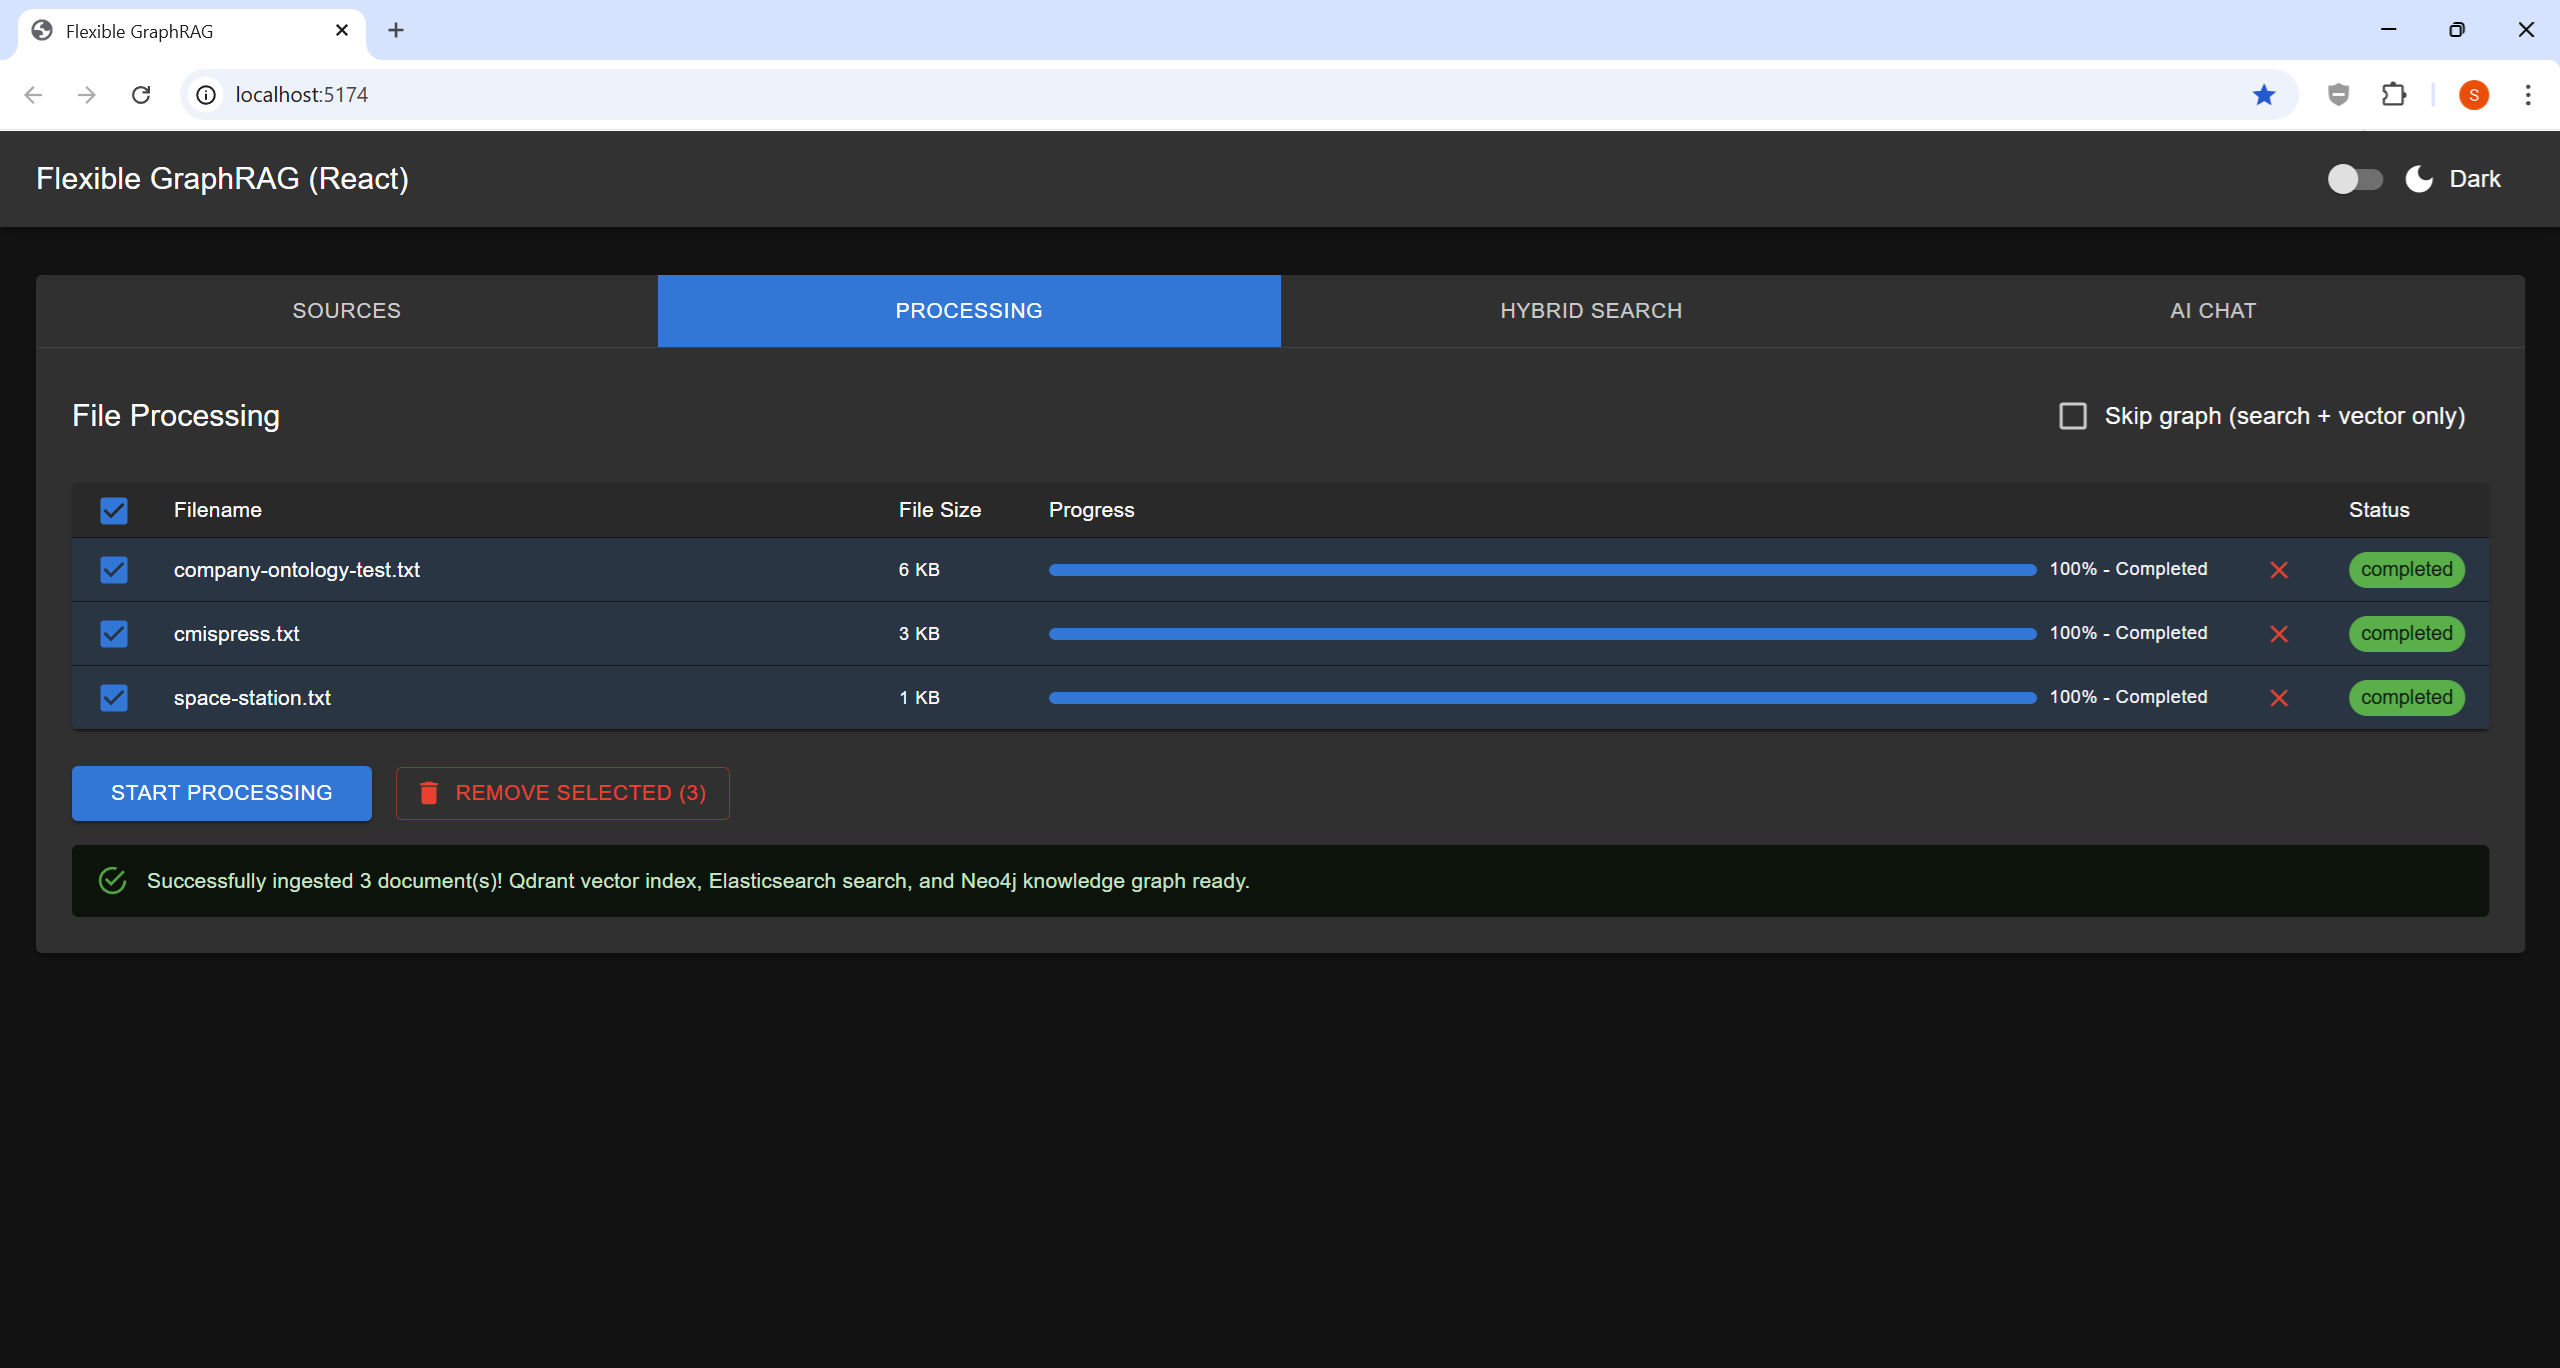
Task: Uncheck the cmispress.txt row checkbox
Action: coord(113,633)
